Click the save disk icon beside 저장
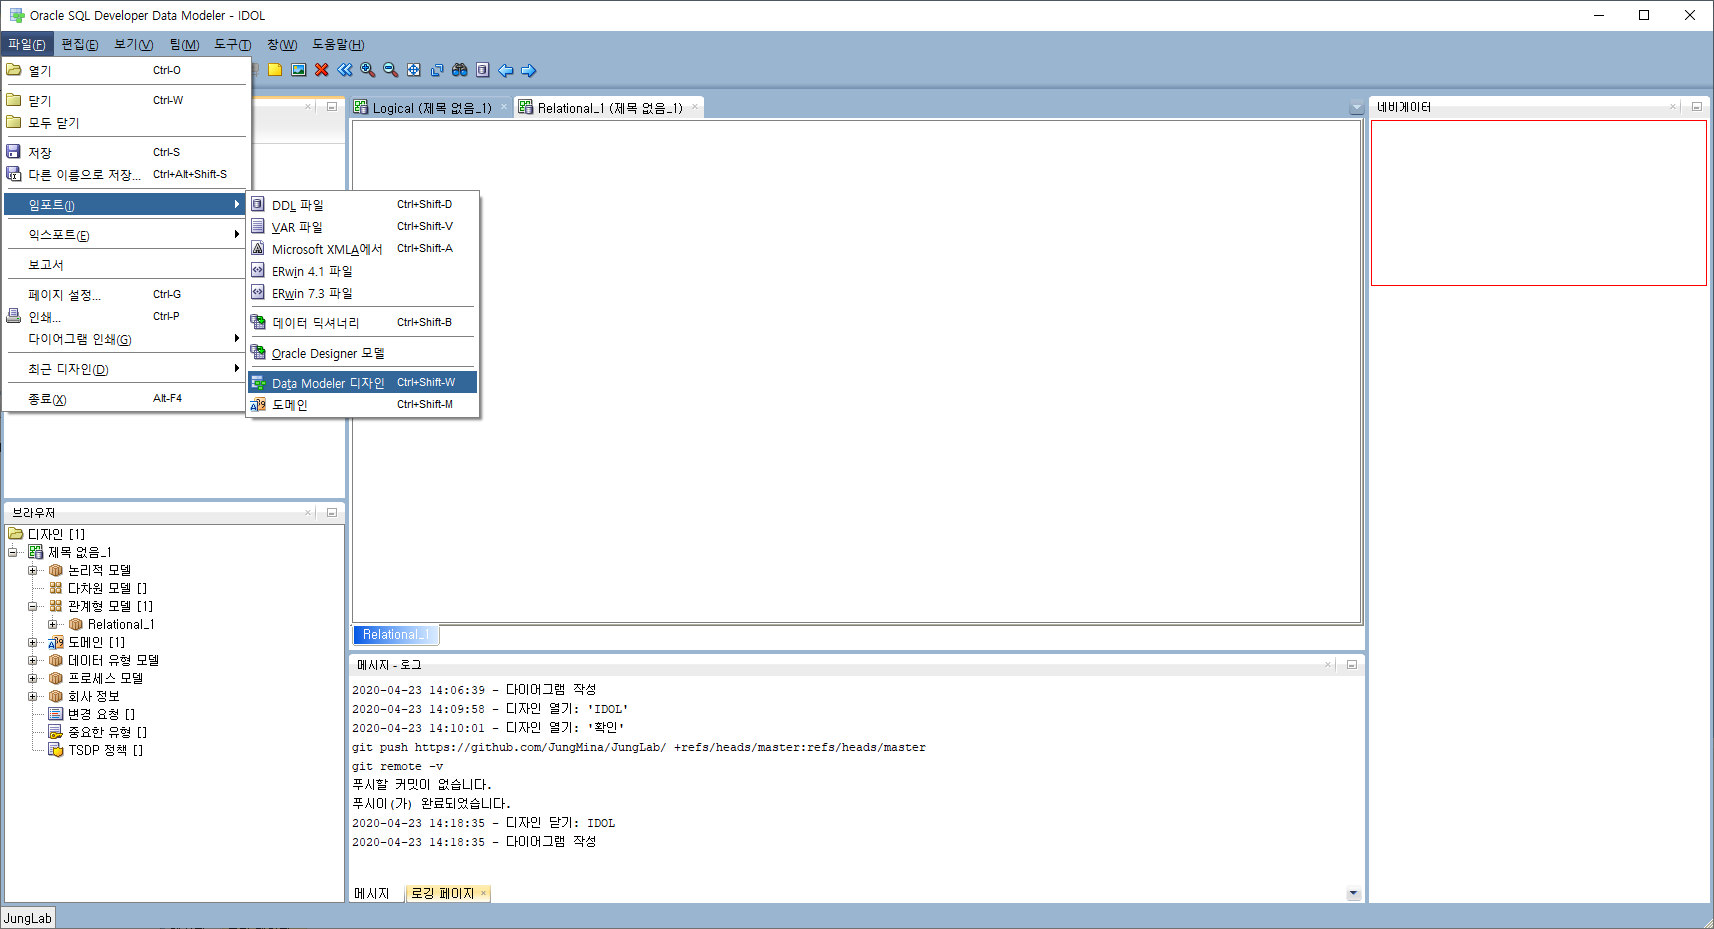The width and height of the screenshot is (1714, 929). (14, 152)
